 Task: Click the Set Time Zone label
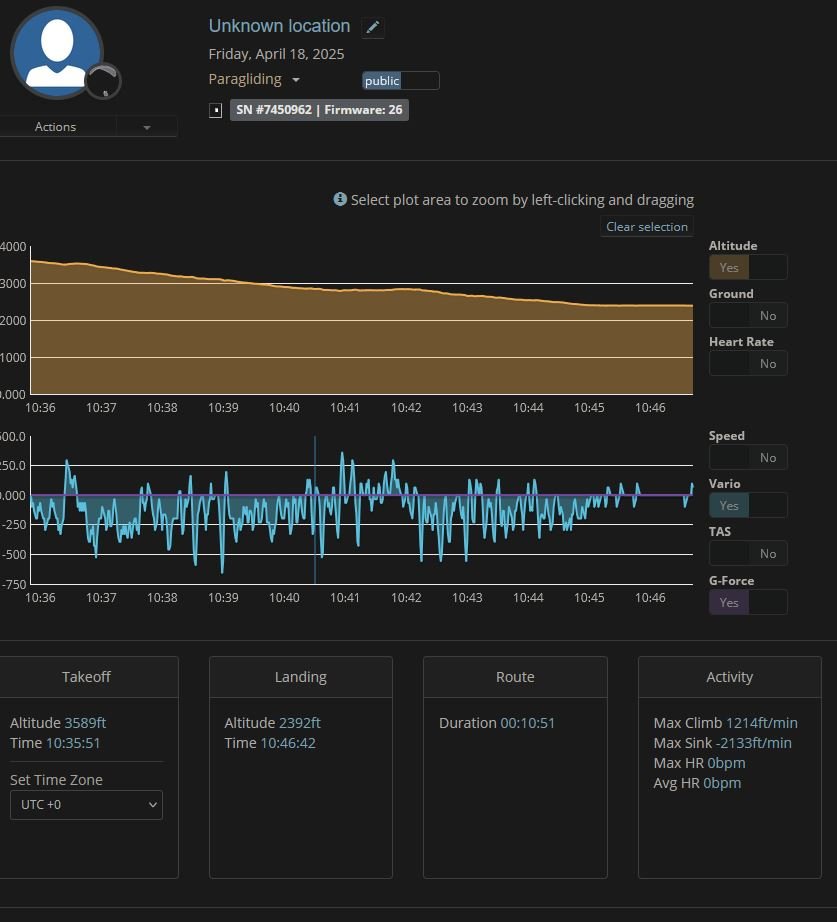[x=56, y=780]
